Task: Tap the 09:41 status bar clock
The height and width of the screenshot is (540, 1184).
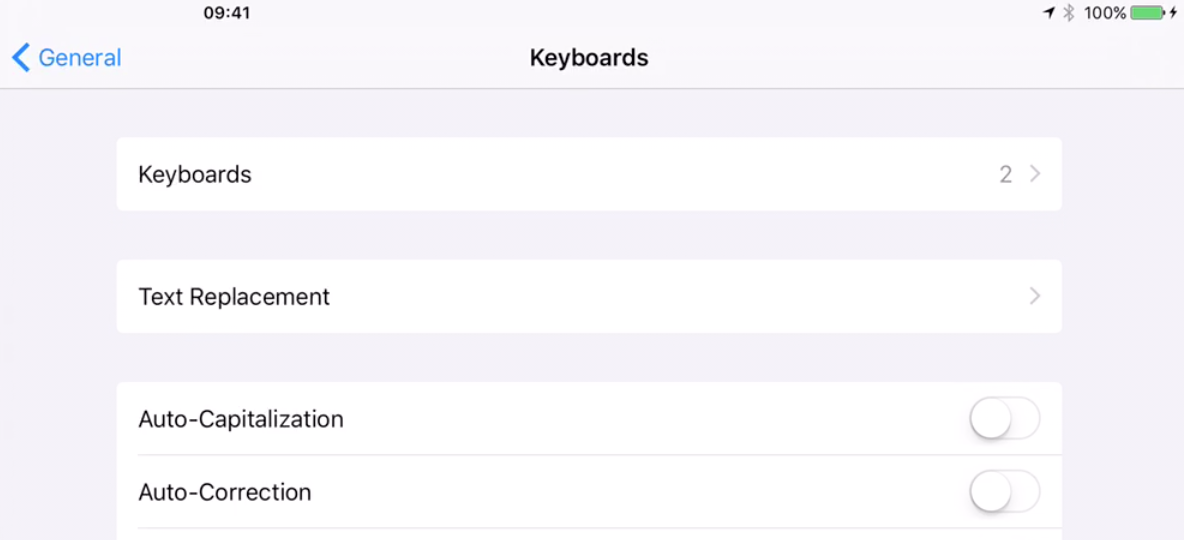Action: pos(227,13)
